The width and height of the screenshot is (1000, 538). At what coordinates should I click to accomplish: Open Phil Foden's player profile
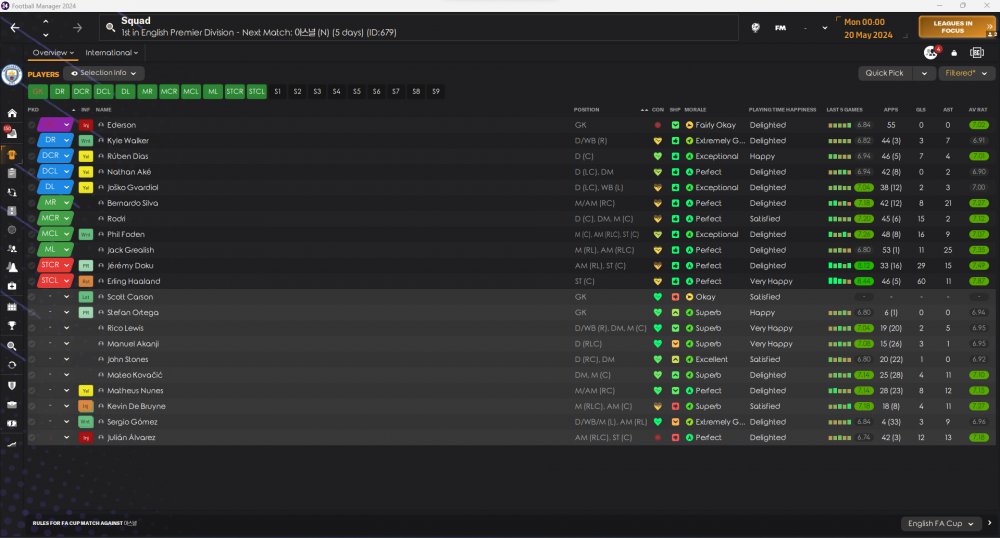point(126,235)
